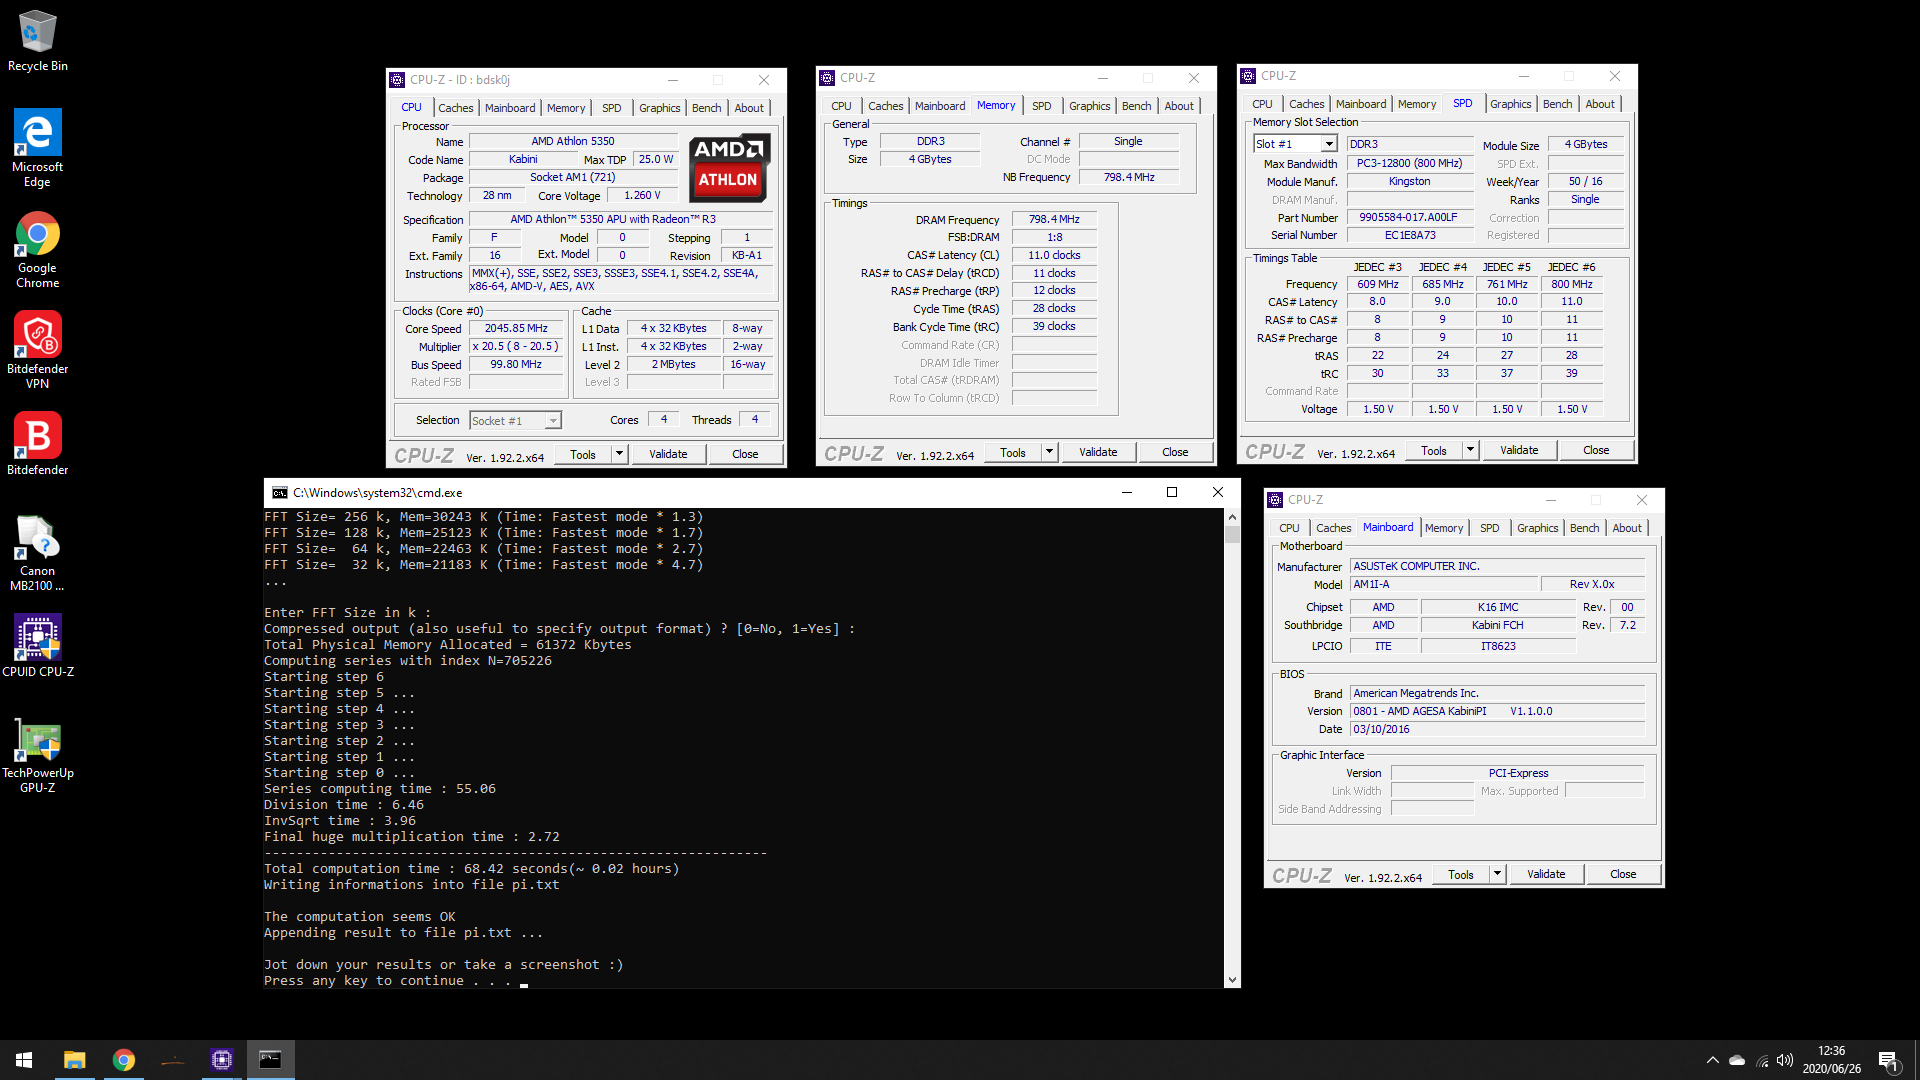Select Graphics tab in Memory window
Image resolution: width=1920 pixels, height=1080 pixels.
click(1089, 106)
